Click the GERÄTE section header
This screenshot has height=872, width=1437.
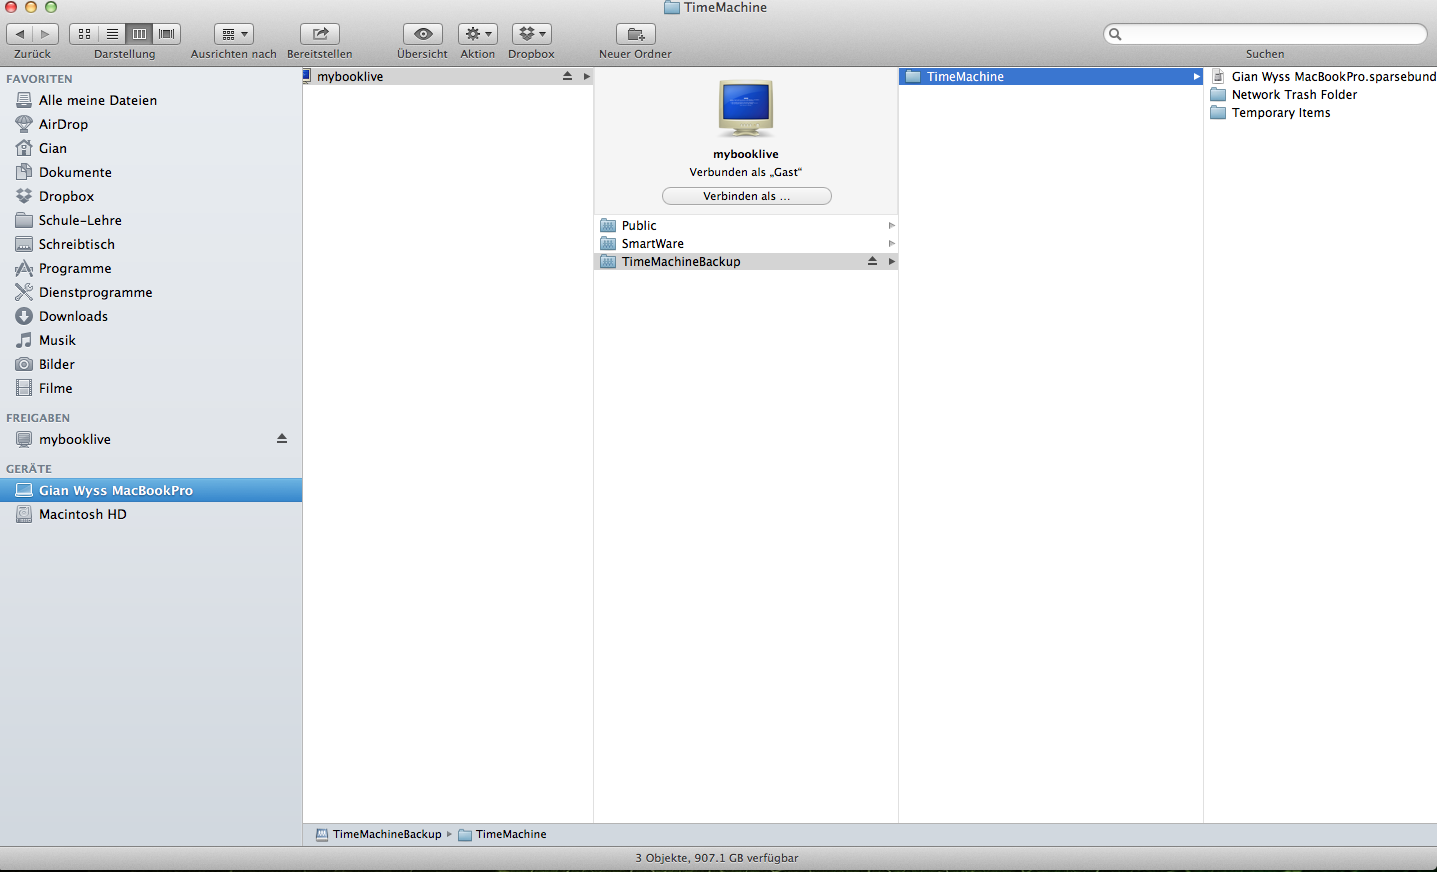coord(29,469)
